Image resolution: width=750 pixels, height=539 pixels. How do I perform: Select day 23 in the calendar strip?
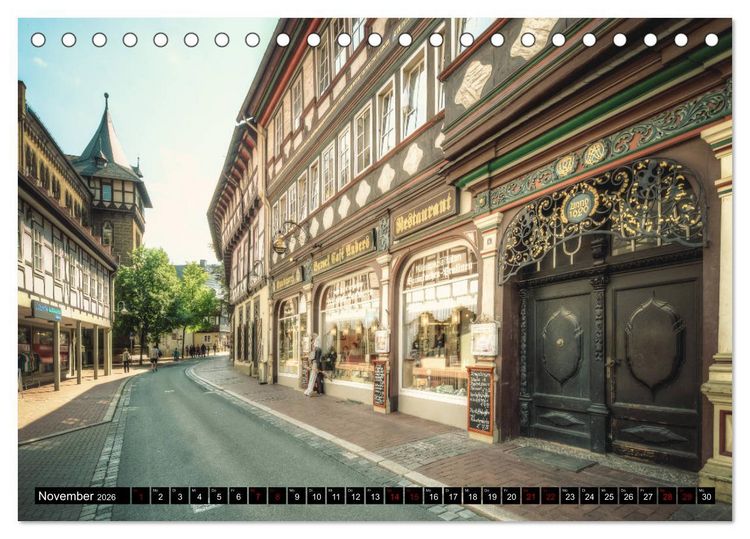click(x=570, y=495)
